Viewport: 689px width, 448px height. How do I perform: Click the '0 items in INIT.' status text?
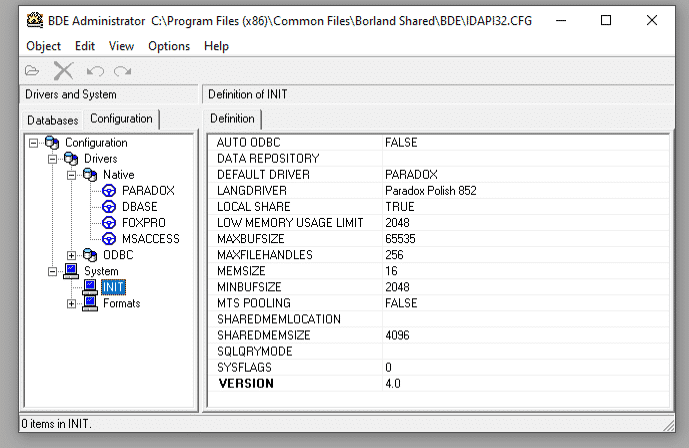(56, 424)
